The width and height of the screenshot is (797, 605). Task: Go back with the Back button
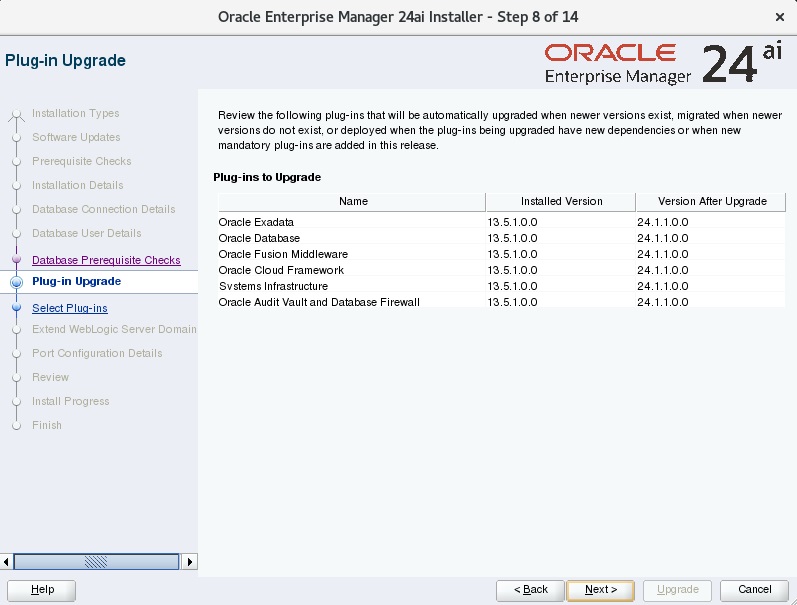coord(530,590)
